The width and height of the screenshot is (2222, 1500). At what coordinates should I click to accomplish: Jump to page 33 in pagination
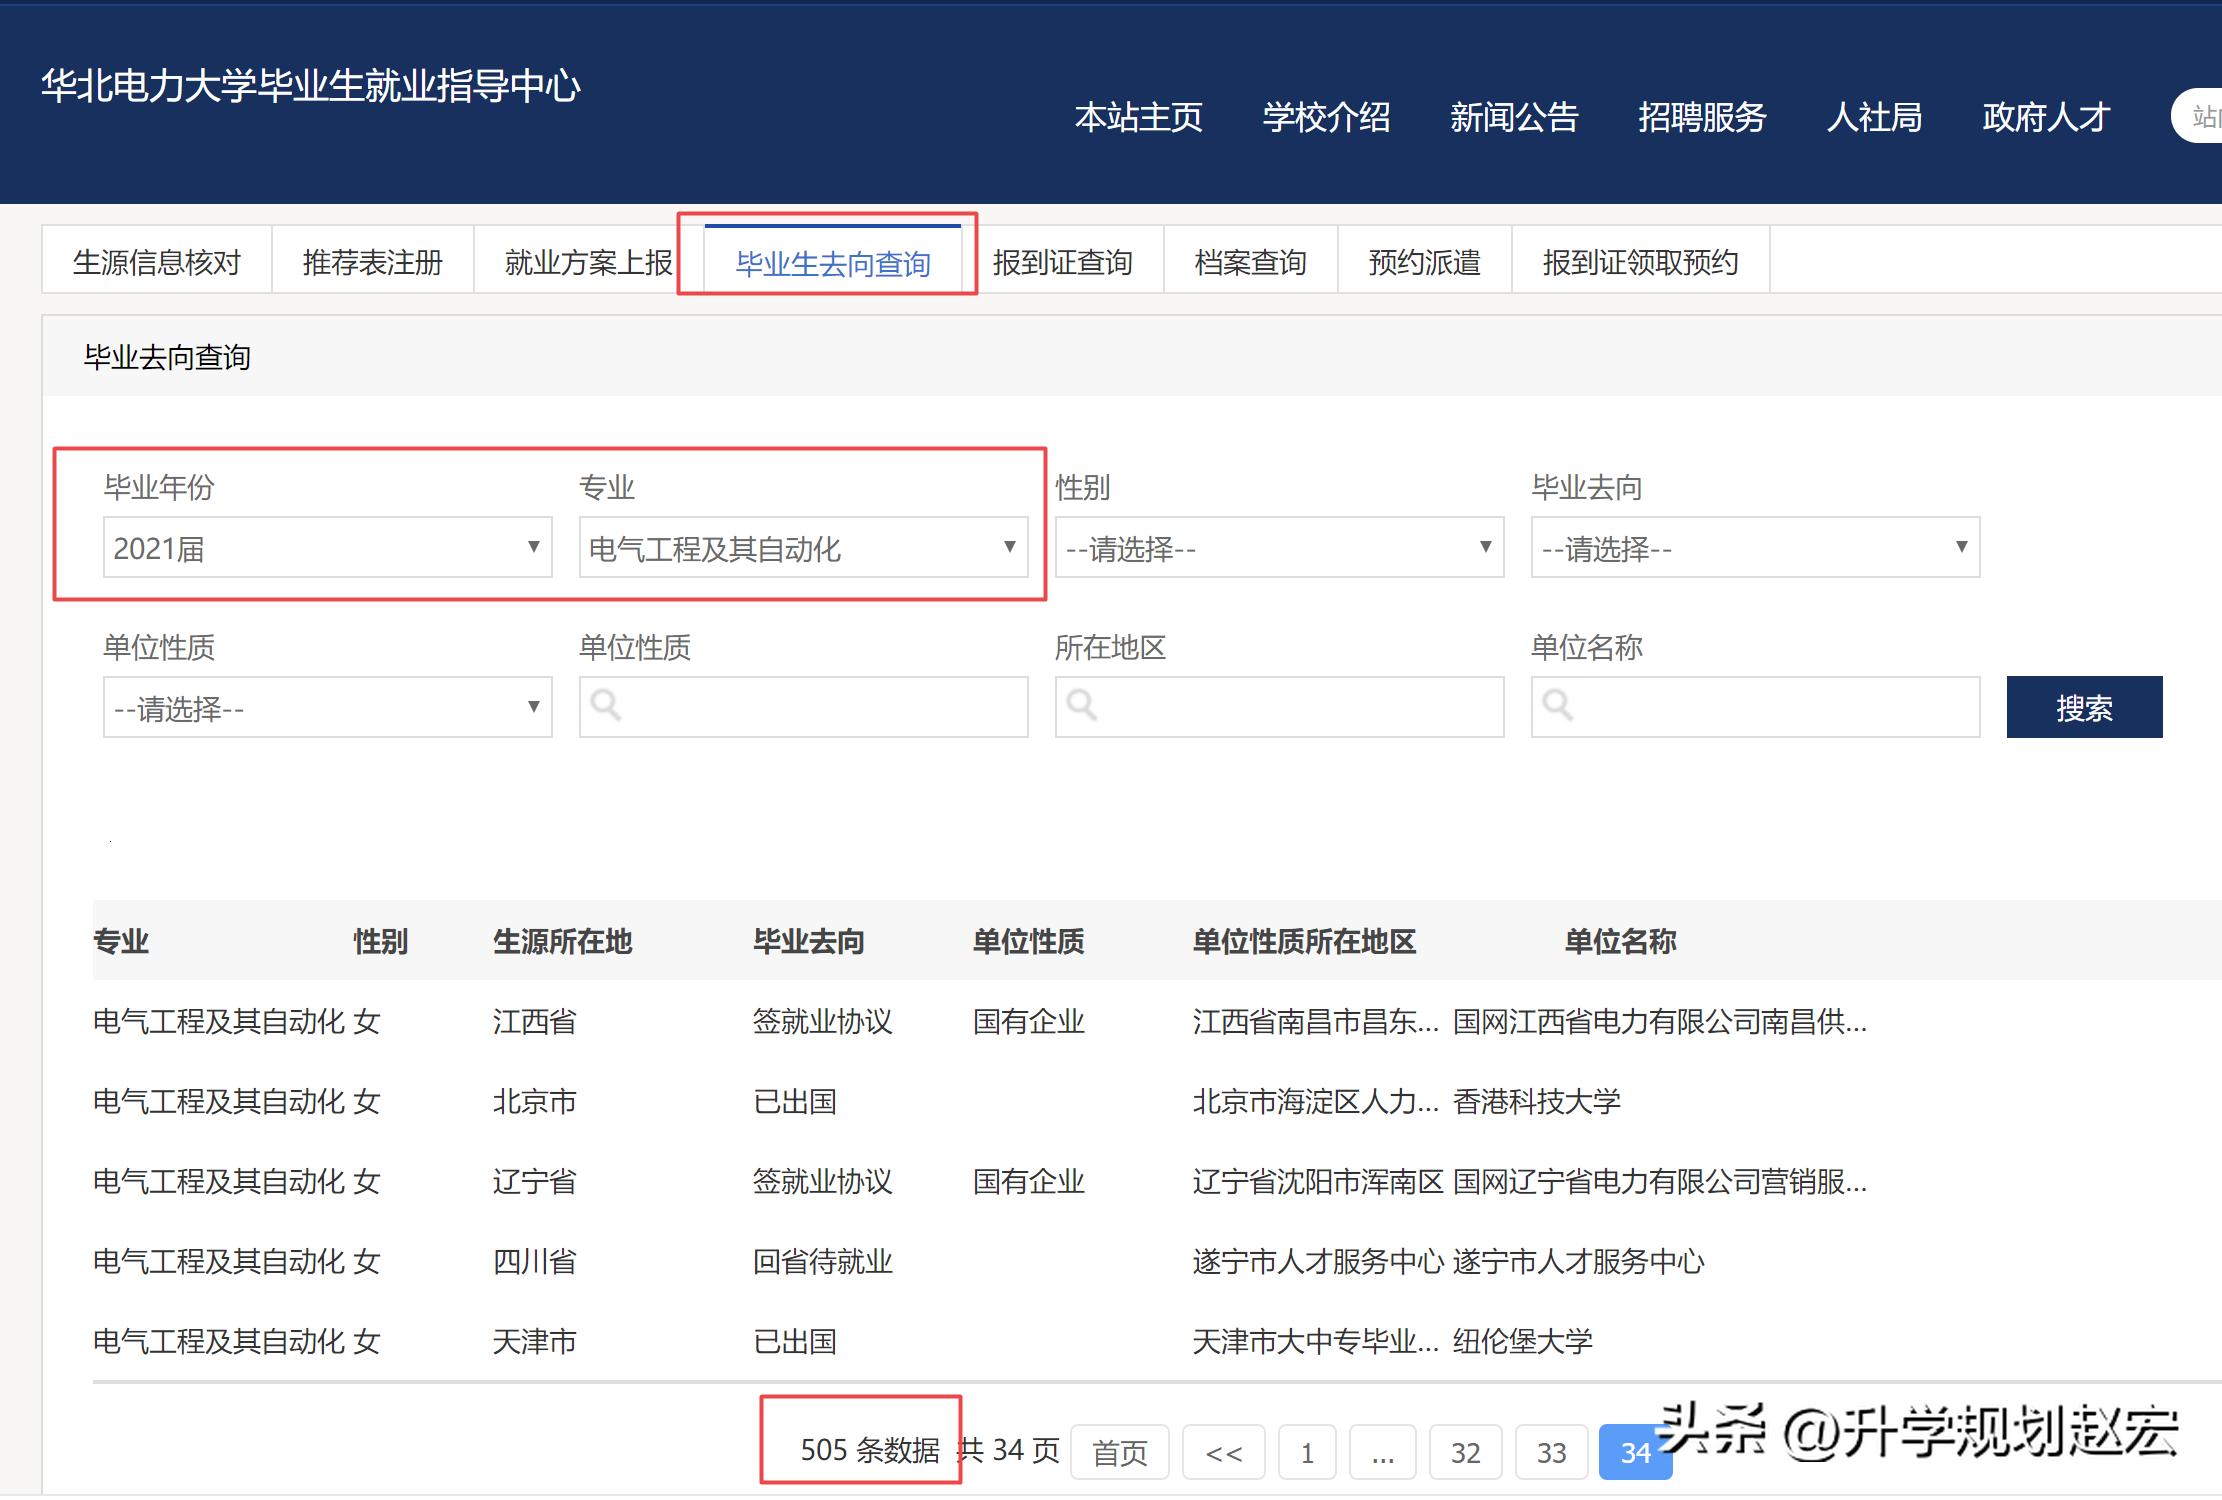pos(1551,1452)
